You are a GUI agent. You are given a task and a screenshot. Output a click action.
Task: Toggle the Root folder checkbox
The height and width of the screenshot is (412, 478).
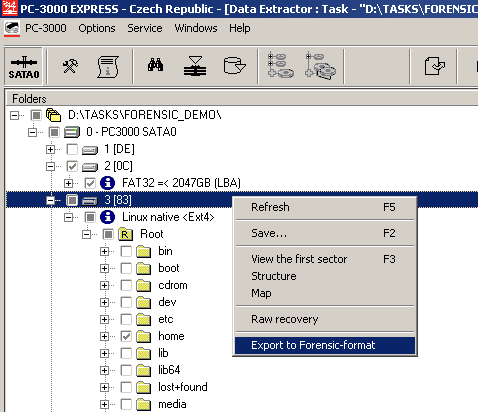(x=108, y=234)
